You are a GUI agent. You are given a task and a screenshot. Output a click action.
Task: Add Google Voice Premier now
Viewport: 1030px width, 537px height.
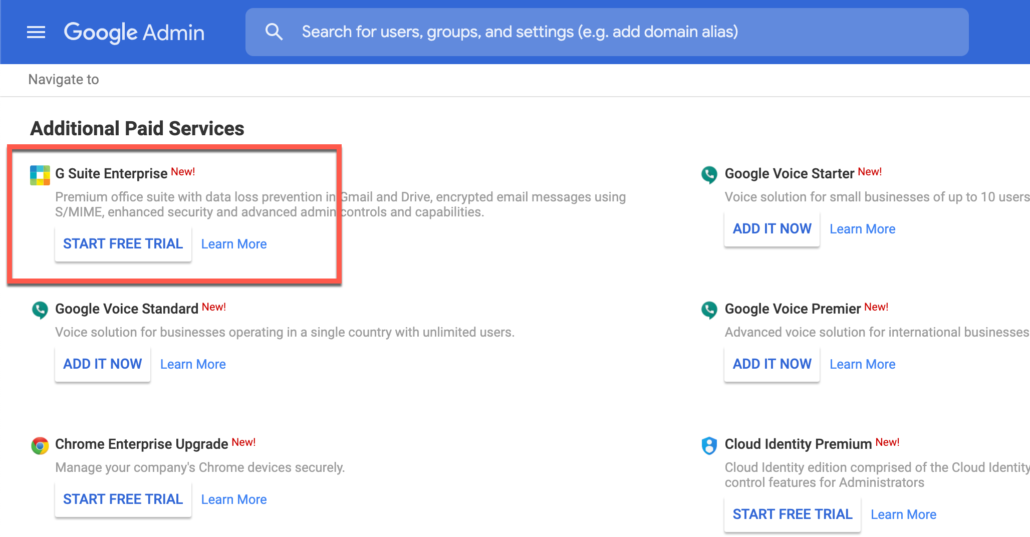[x=772, y=364]
